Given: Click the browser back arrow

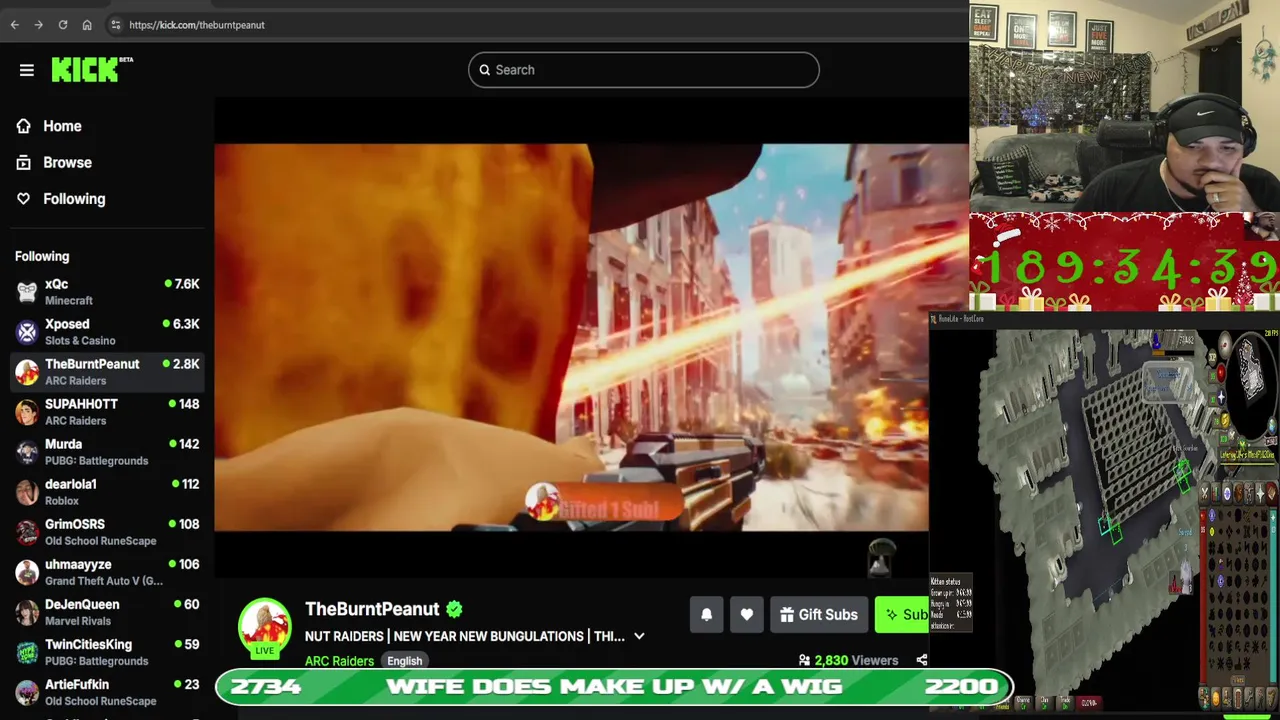Looking at the screenshot, I should coord(15,25).
